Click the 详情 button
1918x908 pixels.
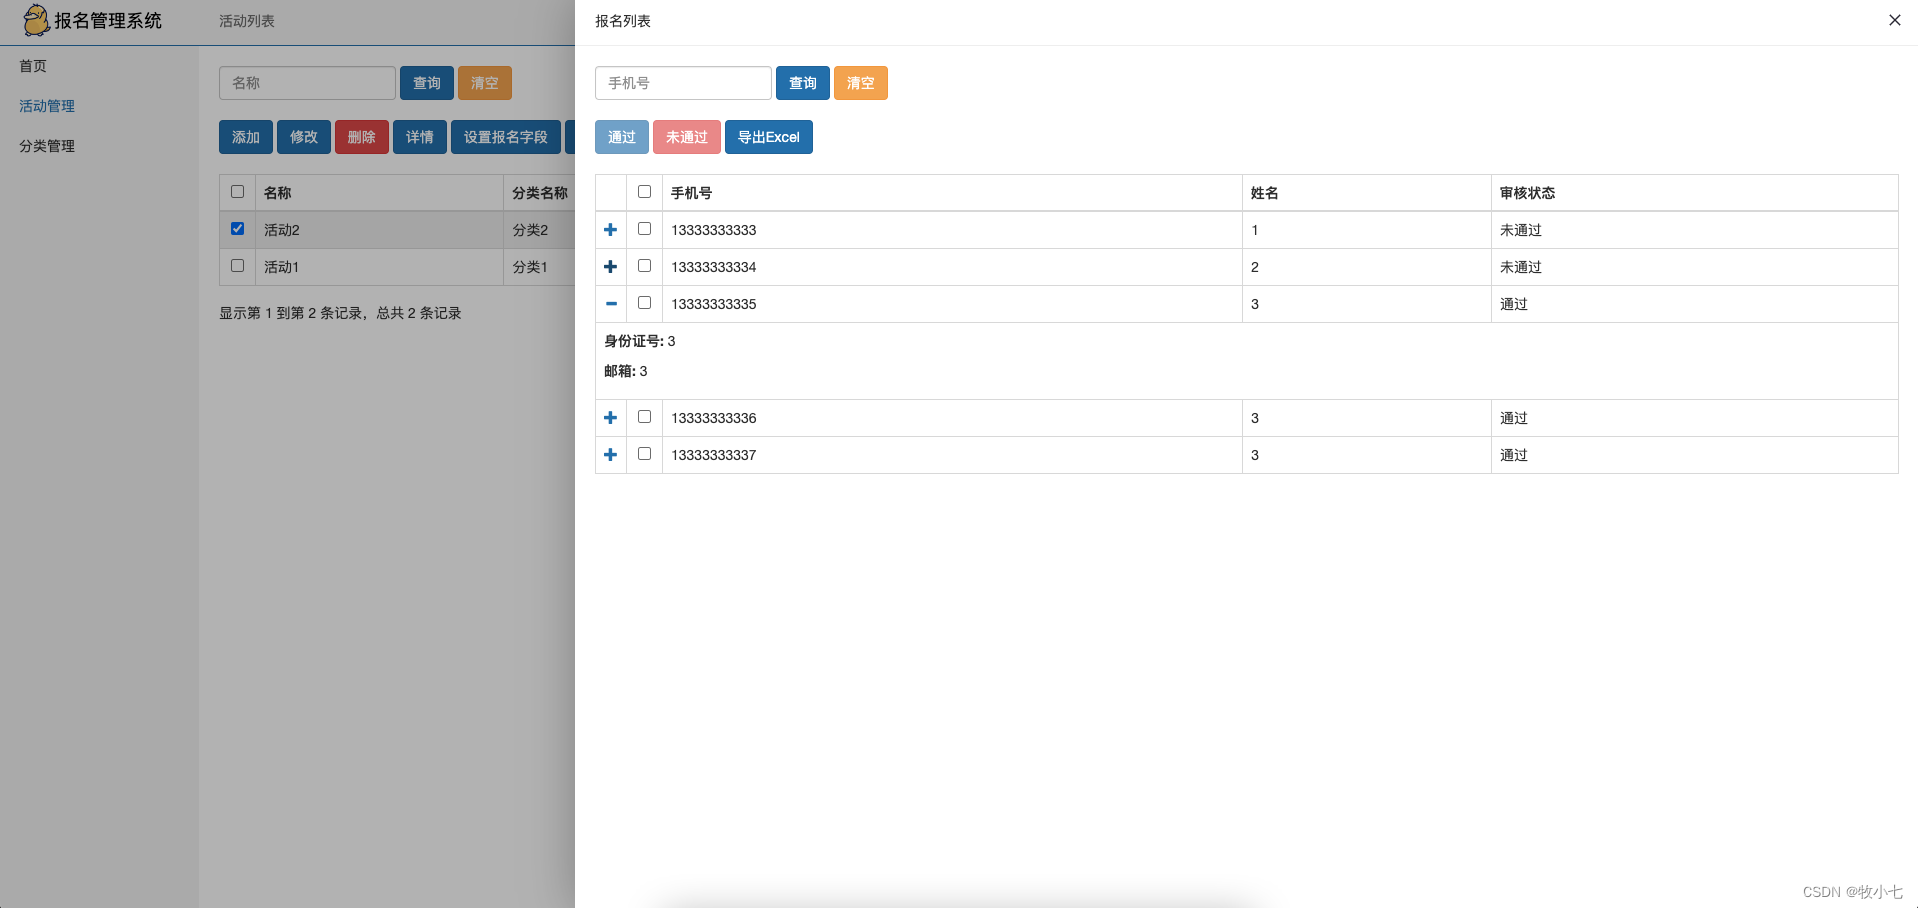420,137
